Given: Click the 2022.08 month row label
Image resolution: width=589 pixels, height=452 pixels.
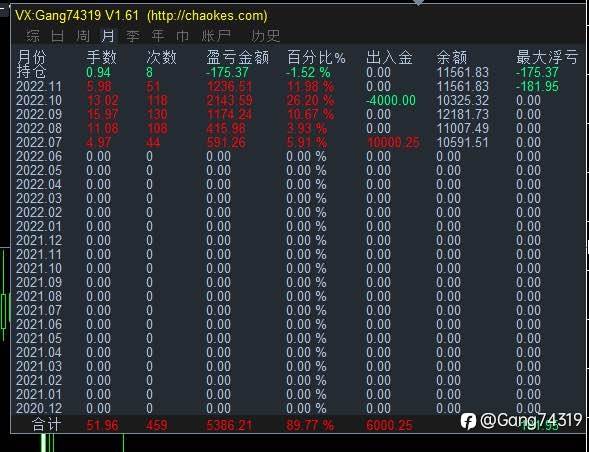Looking at the screenshot, I should pyautogui.click(x=39, y=128).
